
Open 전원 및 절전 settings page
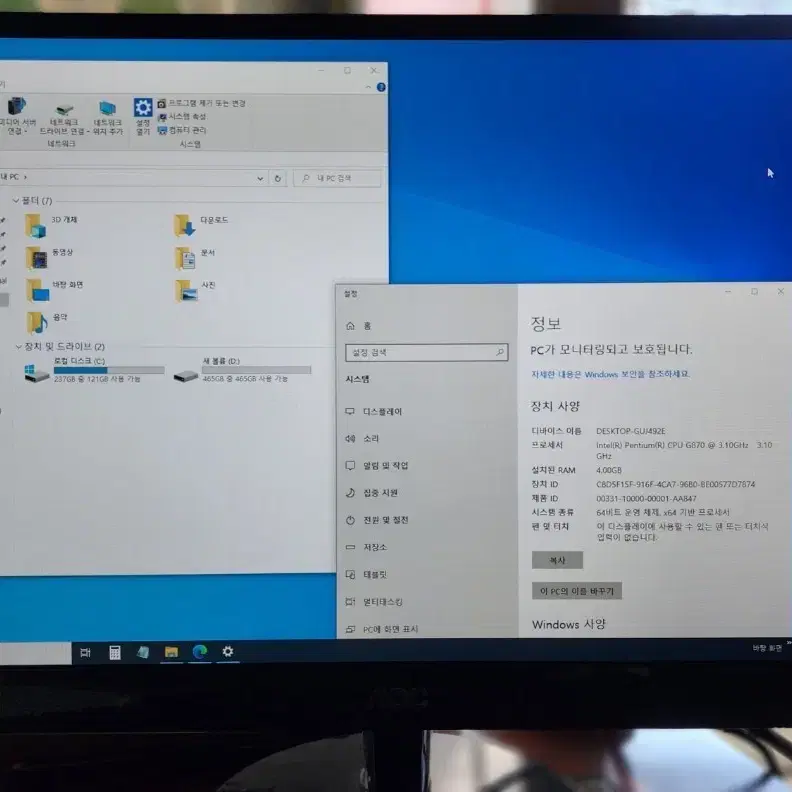tap(377, 520)
